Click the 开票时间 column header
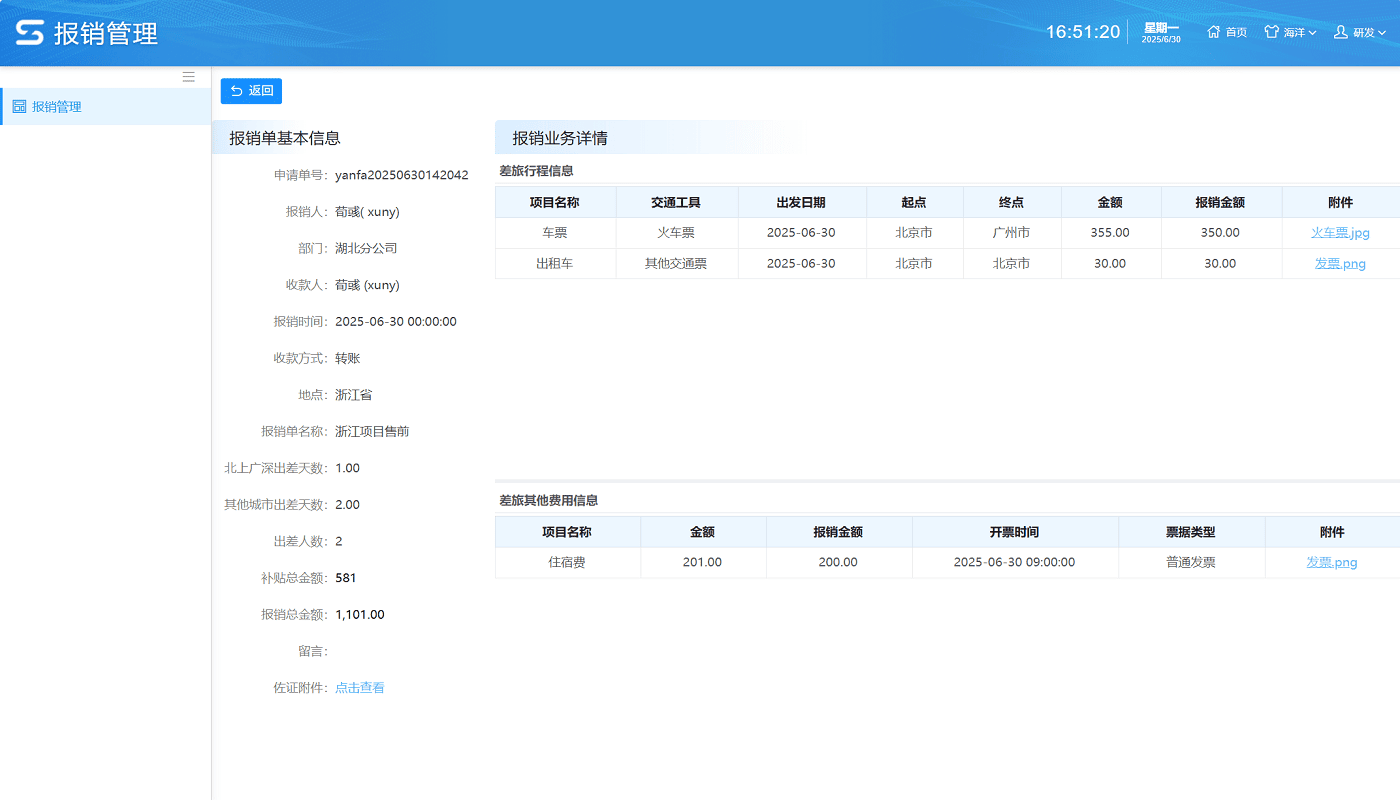This screenshot has width=1400, height=800. (1014, 532)
